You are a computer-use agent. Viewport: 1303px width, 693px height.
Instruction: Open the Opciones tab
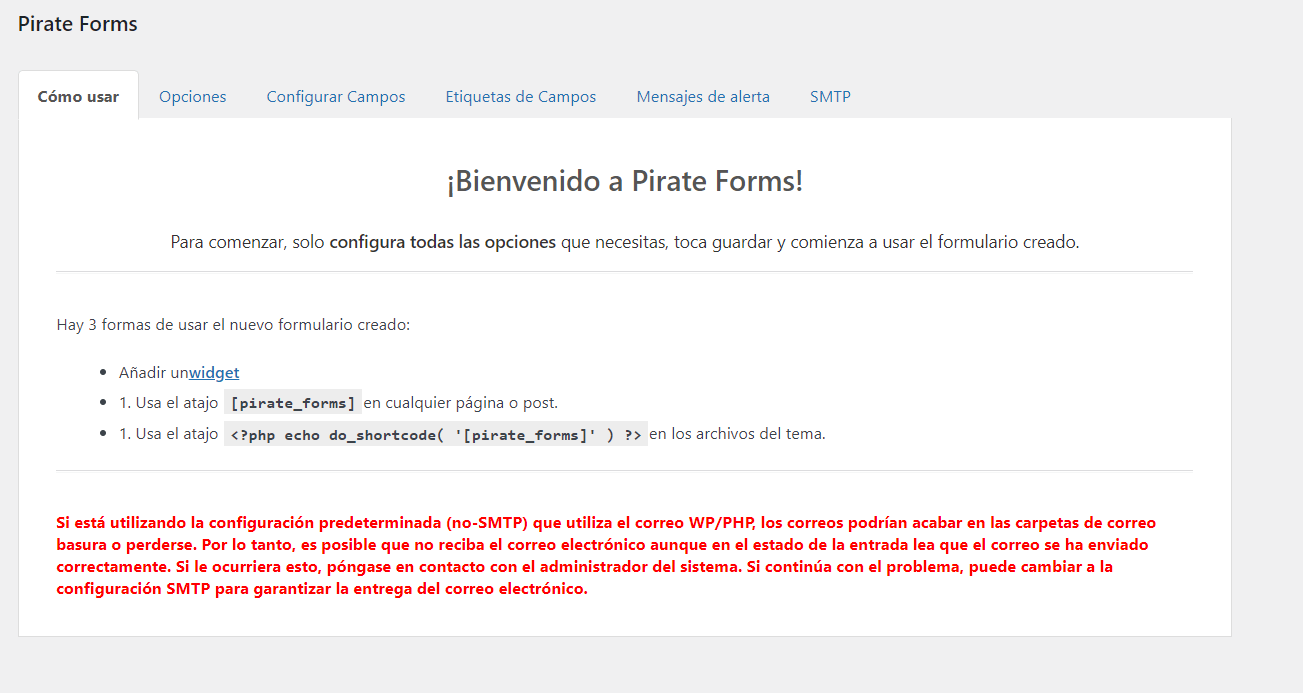click(193, 97)
